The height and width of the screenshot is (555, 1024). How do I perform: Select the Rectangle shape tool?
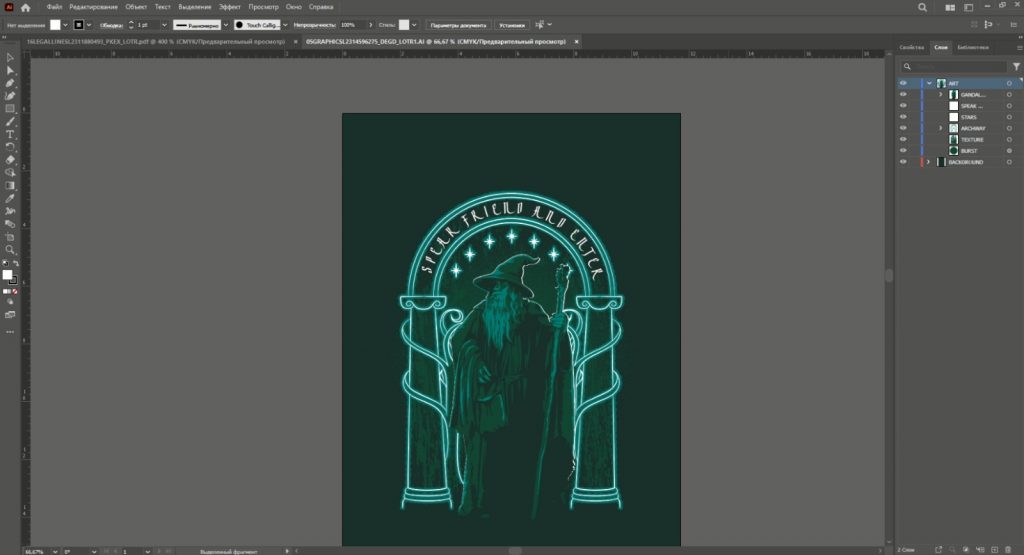point(10,108)
